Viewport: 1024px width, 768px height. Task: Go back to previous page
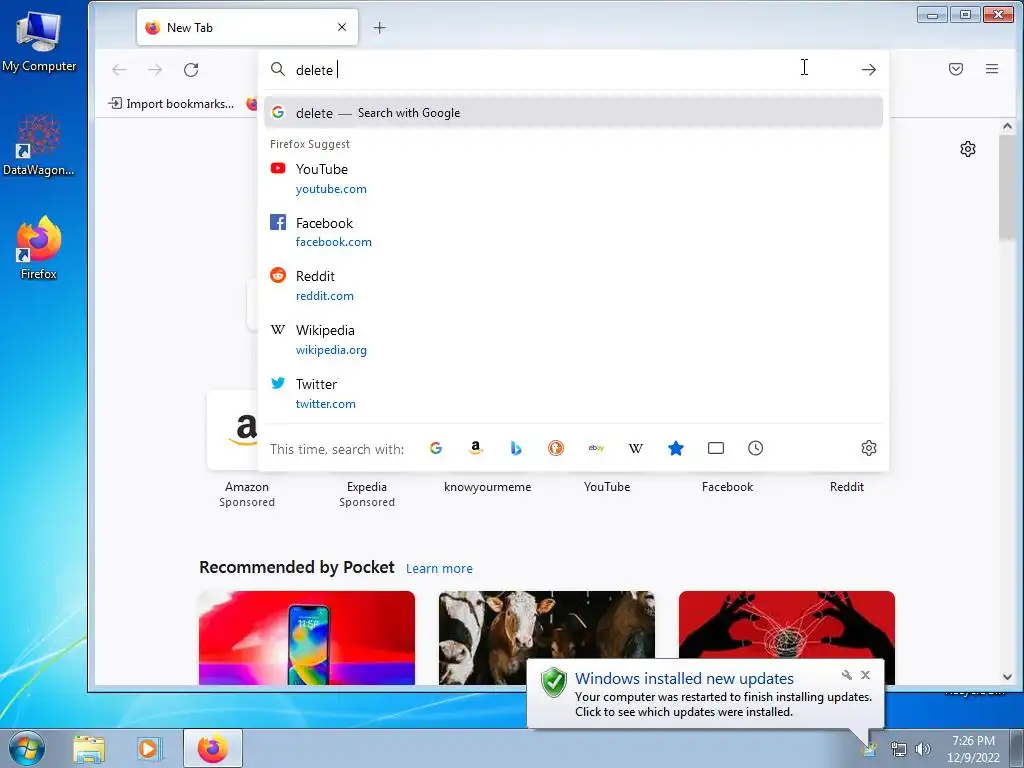tap(119, 69)
